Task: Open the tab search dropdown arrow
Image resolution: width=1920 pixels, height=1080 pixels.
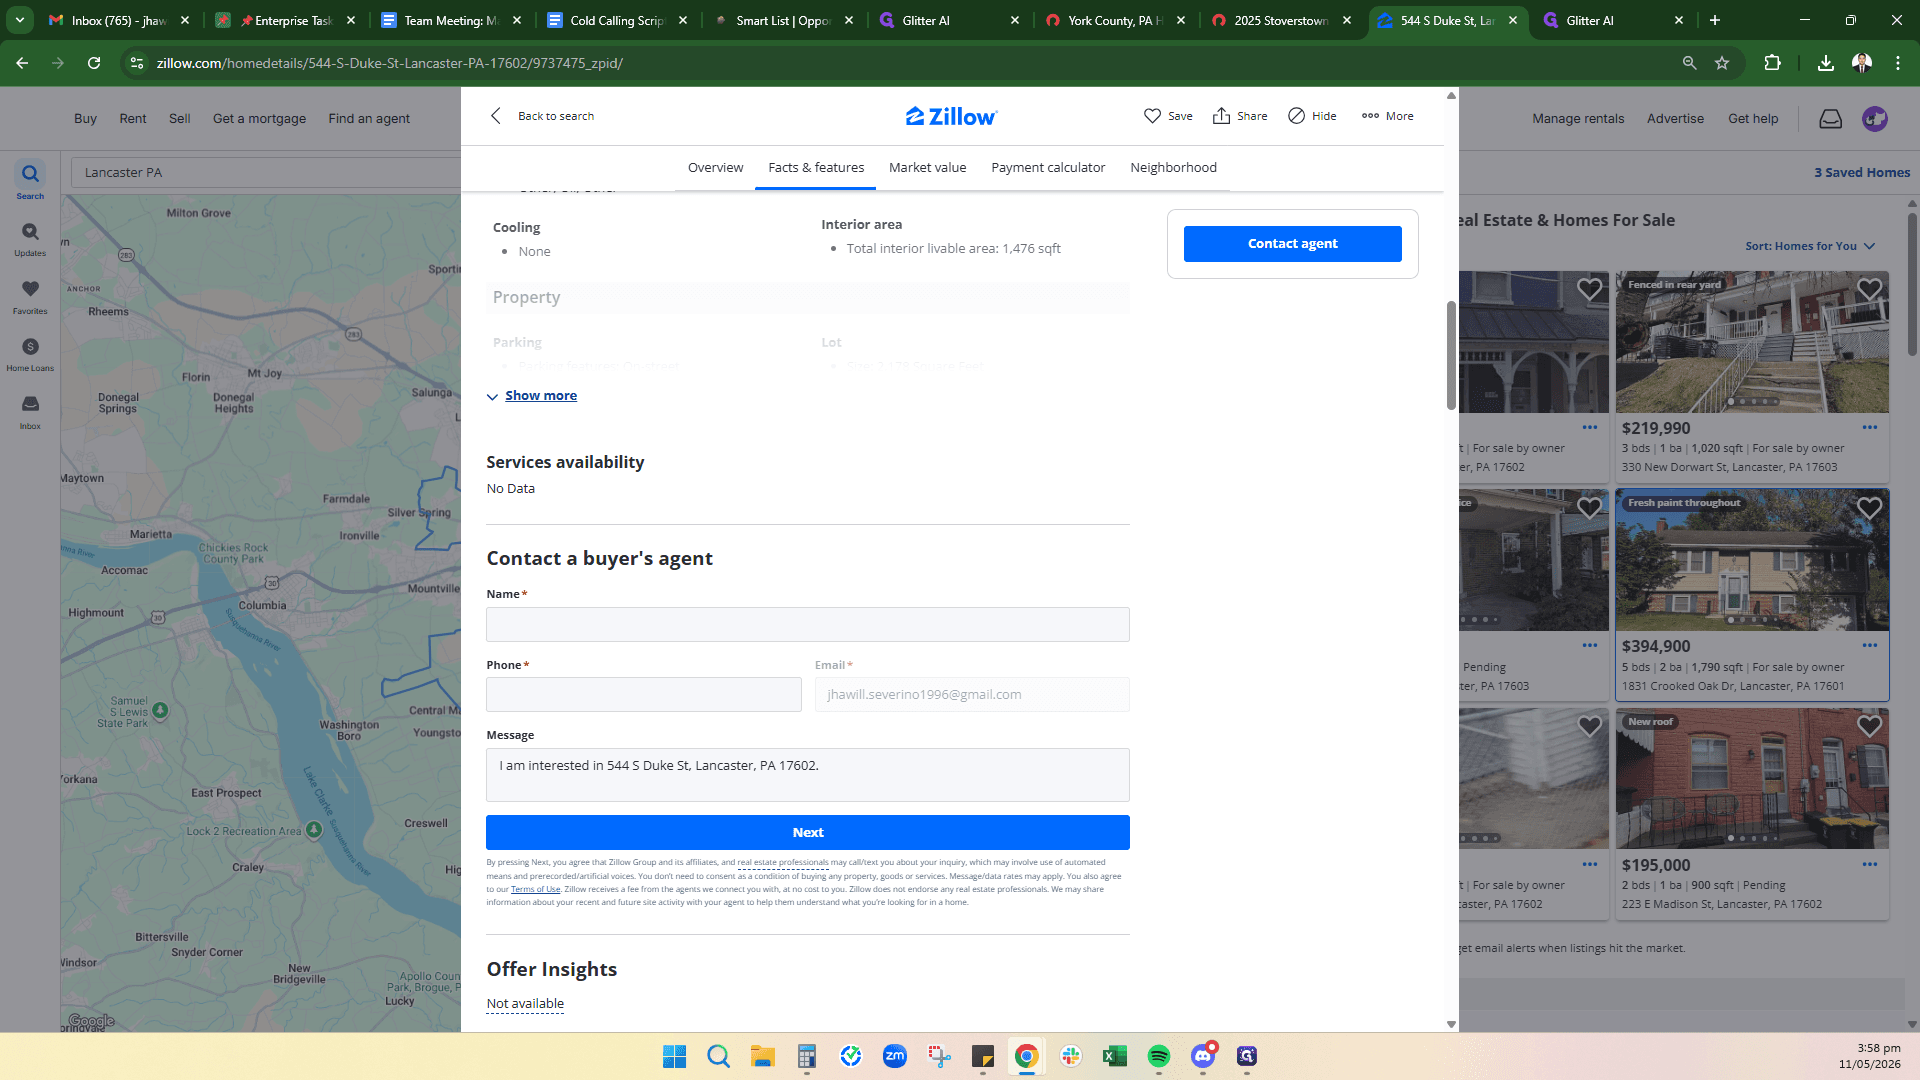Action: pyautogui.click(x=19, y=20)
